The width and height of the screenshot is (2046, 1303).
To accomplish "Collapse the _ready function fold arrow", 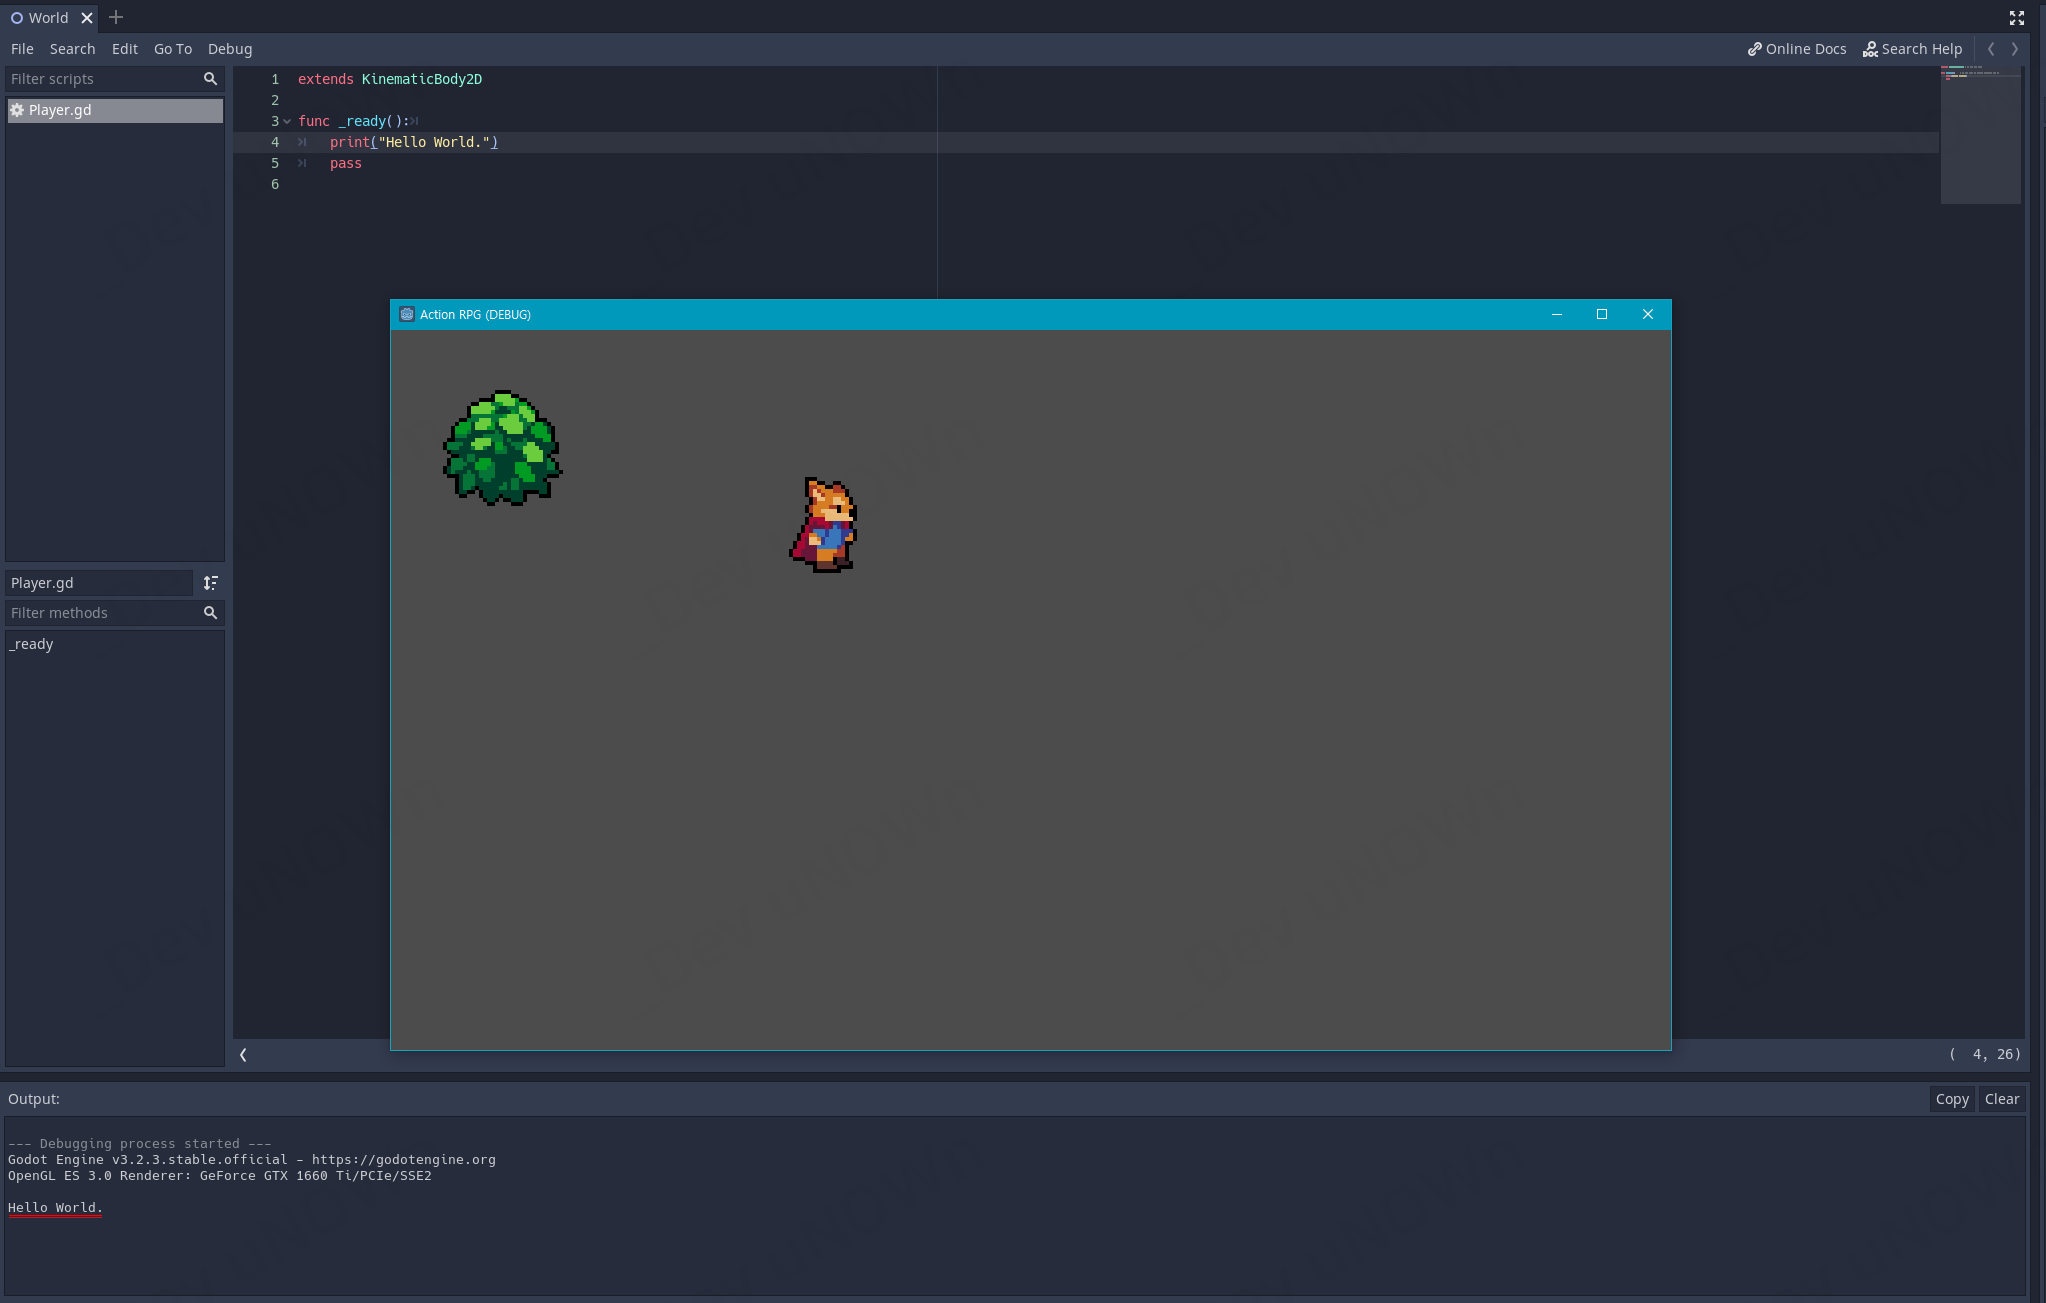I will [287, 122].
